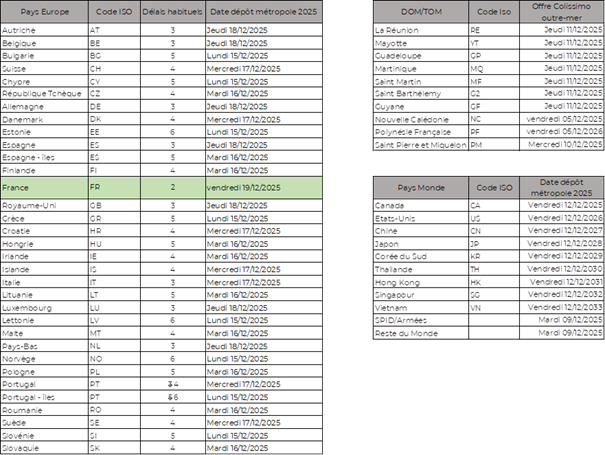Select the 'La Réunion' cell
Viewport: 605px width, 455px height.
click(421, 30)
